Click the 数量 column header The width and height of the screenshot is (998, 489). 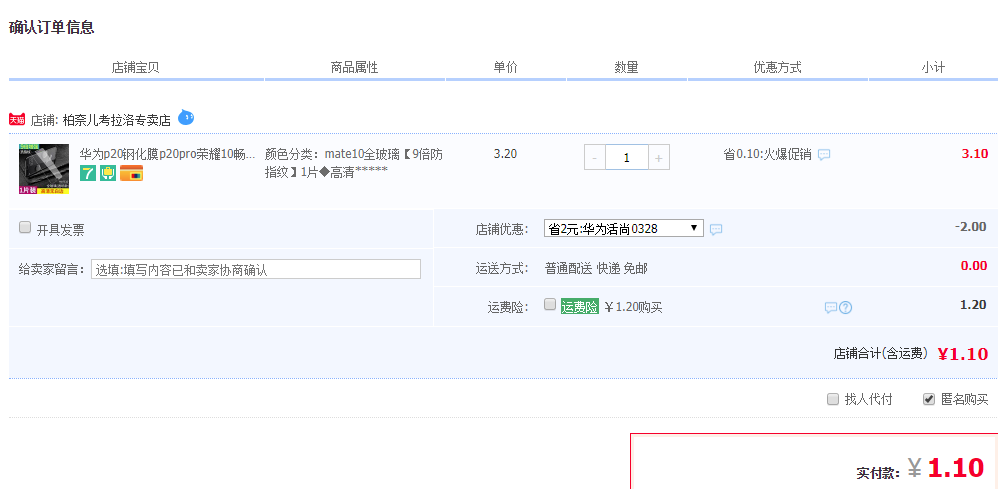coord(626,67)
